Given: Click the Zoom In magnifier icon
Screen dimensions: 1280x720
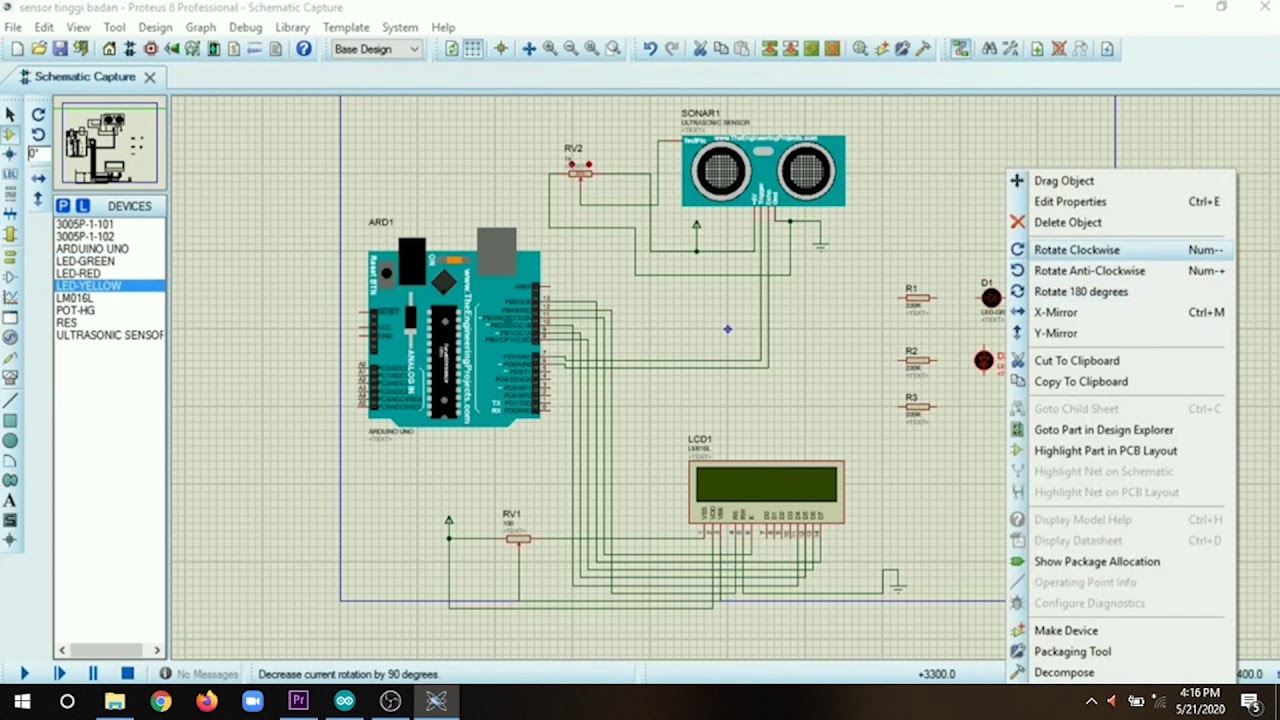Looking at the screenshot, I should point(550,49).
